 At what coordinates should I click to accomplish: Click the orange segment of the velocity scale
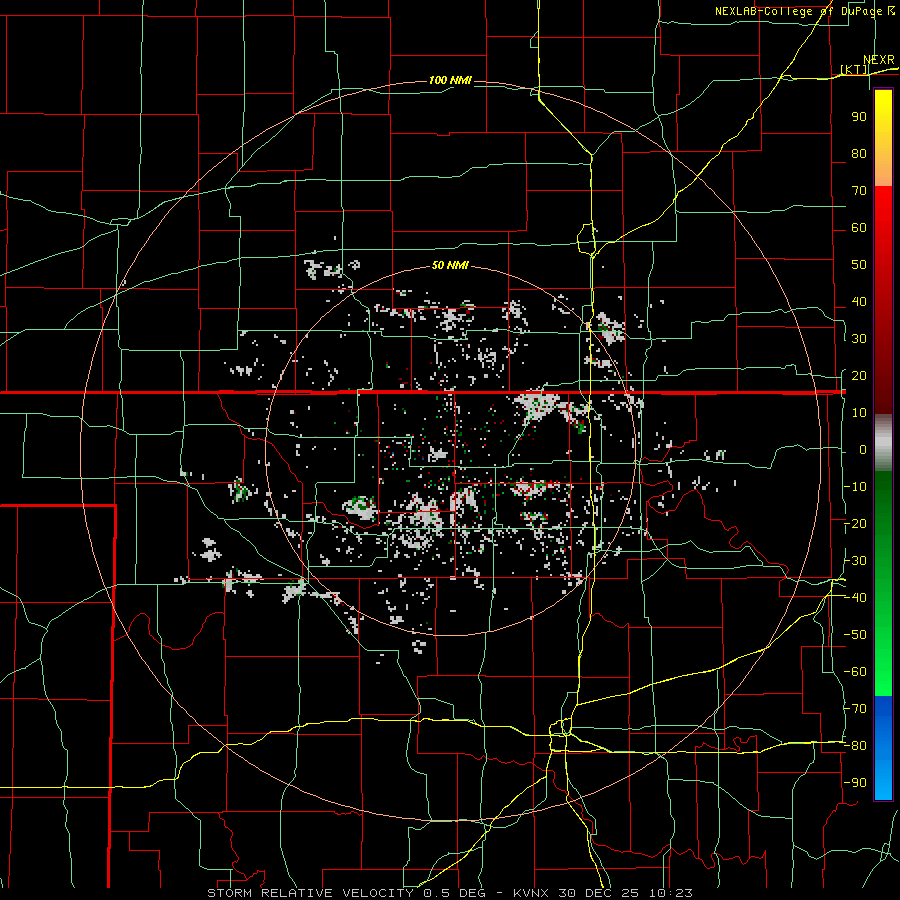883,169
